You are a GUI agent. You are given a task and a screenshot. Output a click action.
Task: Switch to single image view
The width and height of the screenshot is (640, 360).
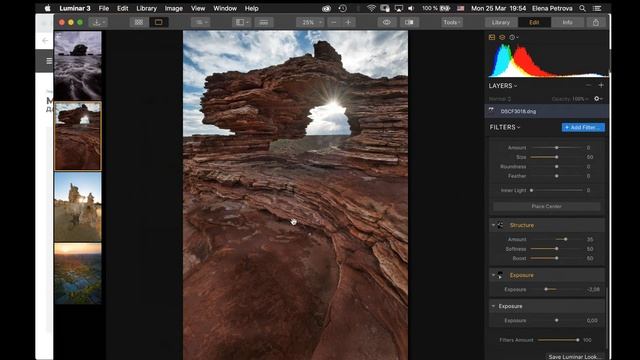(159, 22)
